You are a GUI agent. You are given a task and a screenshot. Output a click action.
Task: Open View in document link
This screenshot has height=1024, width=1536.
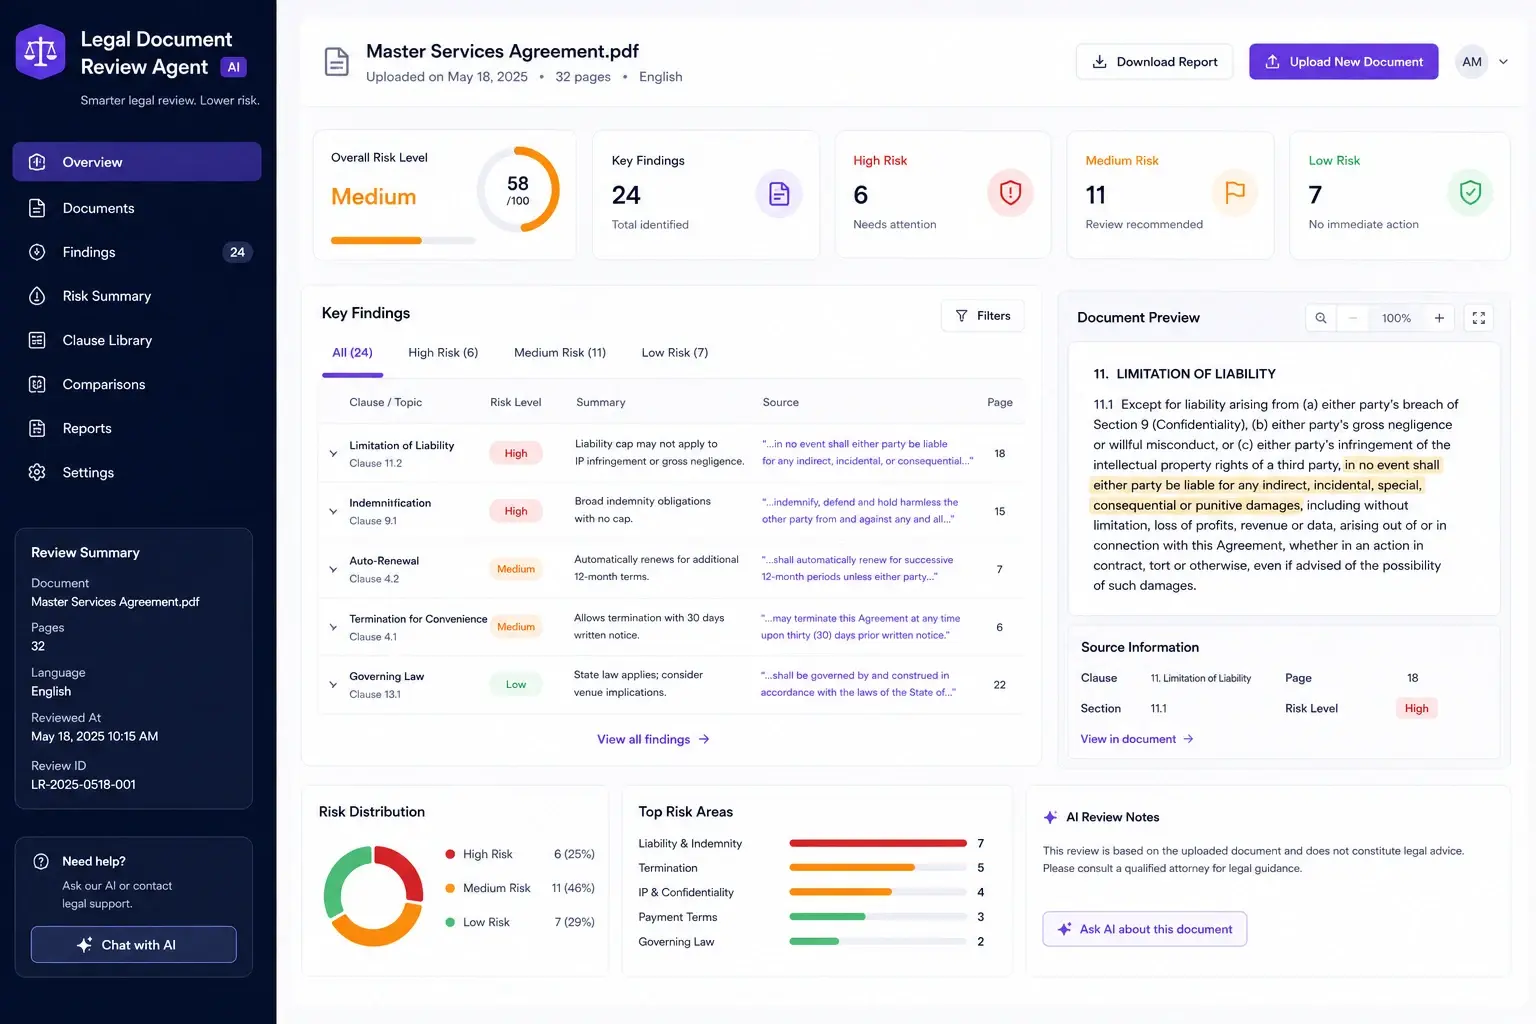pos(1137,740)
